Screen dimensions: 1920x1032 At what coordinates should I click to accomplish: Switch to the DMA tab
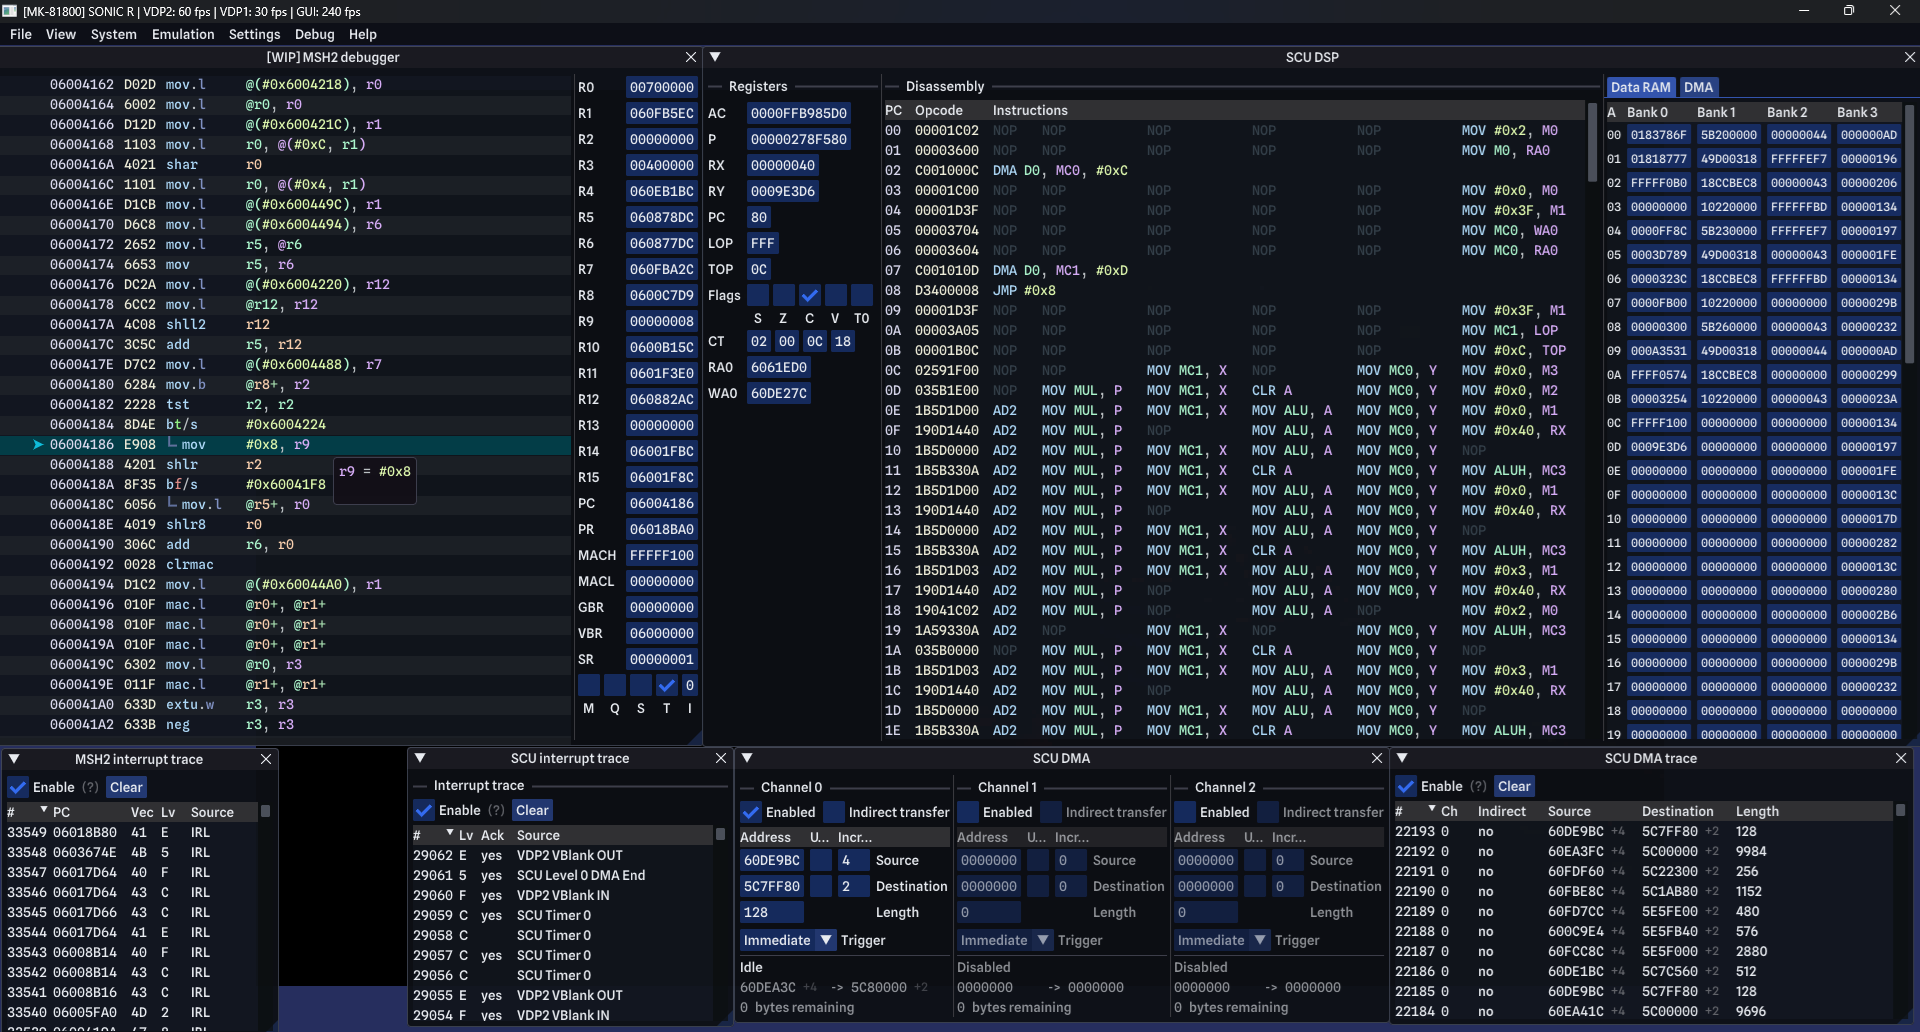pos(1698,87)
